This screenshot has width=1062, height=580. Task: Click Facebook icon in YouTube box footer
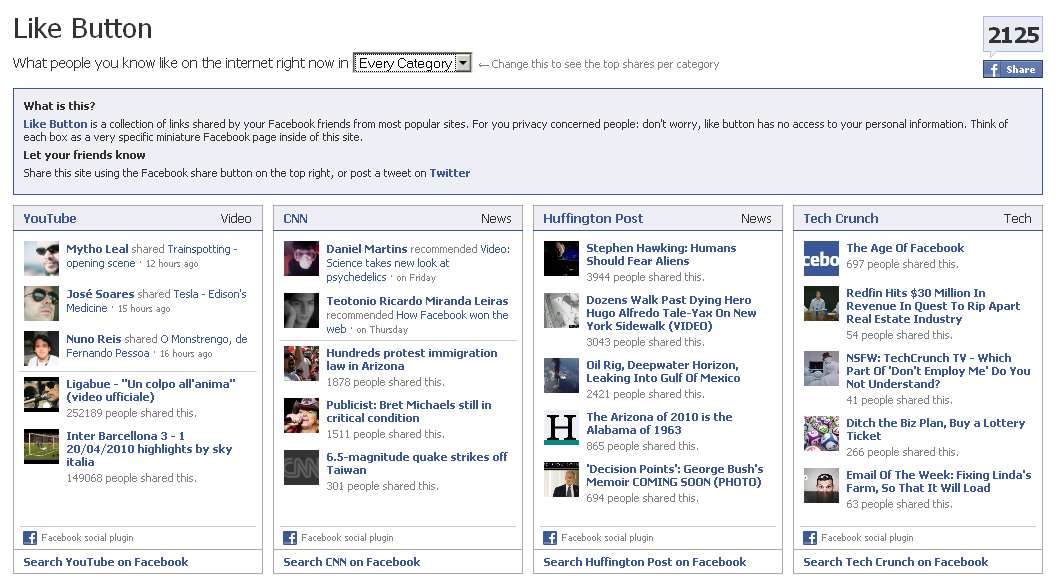click(30, 538)
